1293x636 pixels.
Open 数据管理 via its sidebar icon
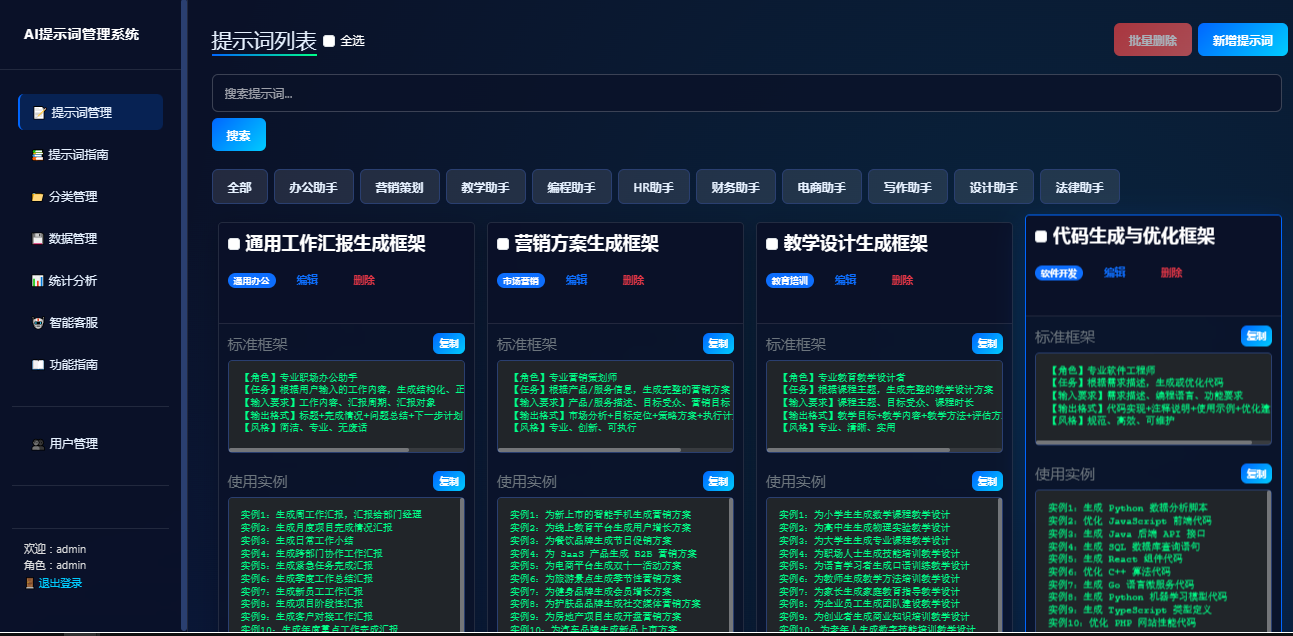coord(38,239)
